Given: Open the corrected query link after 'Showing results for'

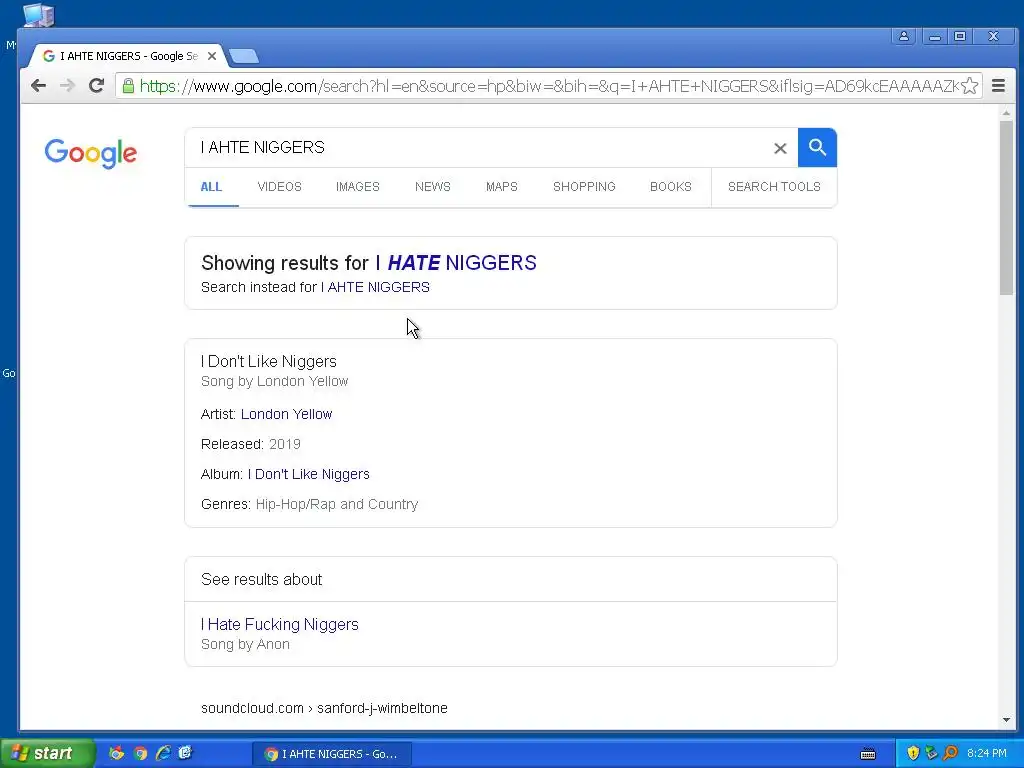Looking at the screenshot, I should tap(456, 263).
